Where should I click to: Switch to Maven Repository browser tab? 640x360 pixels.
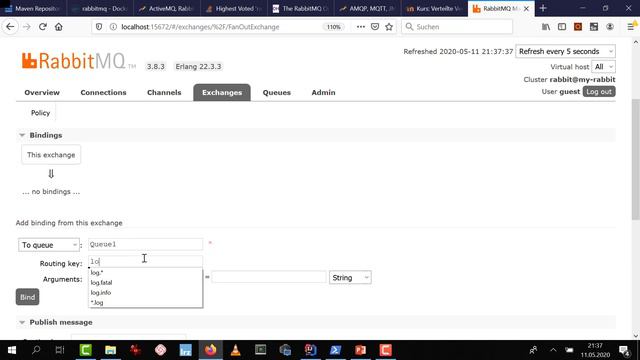pos(33,8)
